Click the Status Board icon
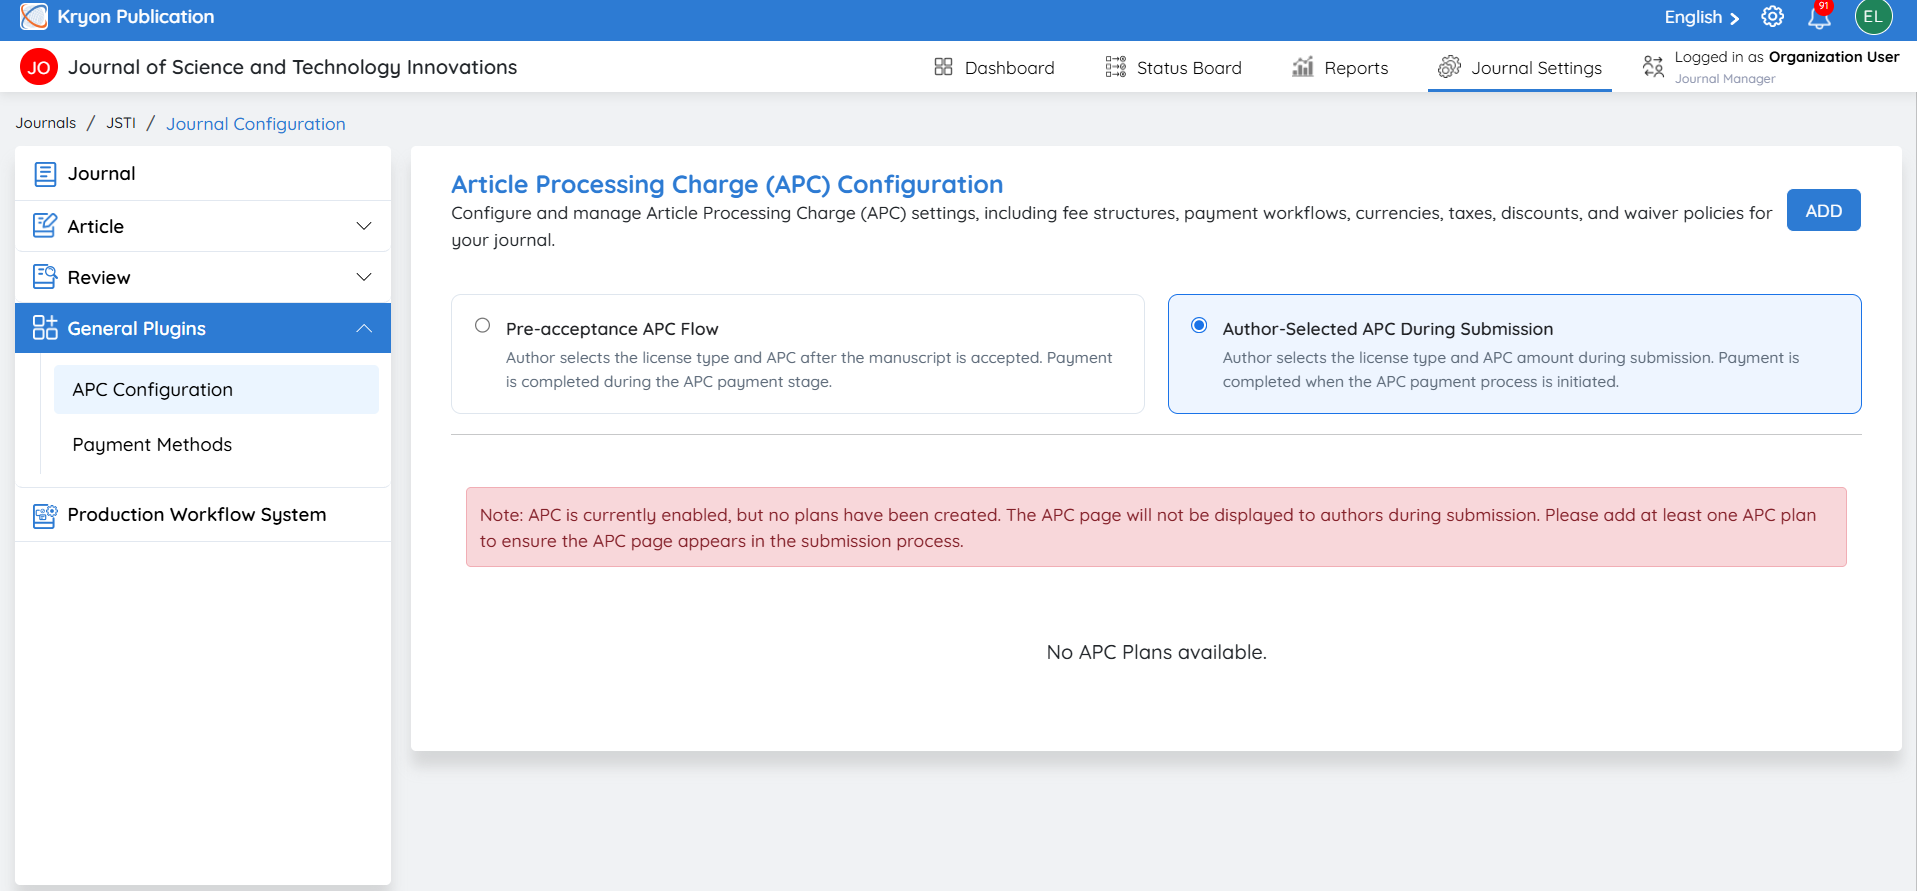The height and width of the screenshot is (891, 1917). 1116,67
